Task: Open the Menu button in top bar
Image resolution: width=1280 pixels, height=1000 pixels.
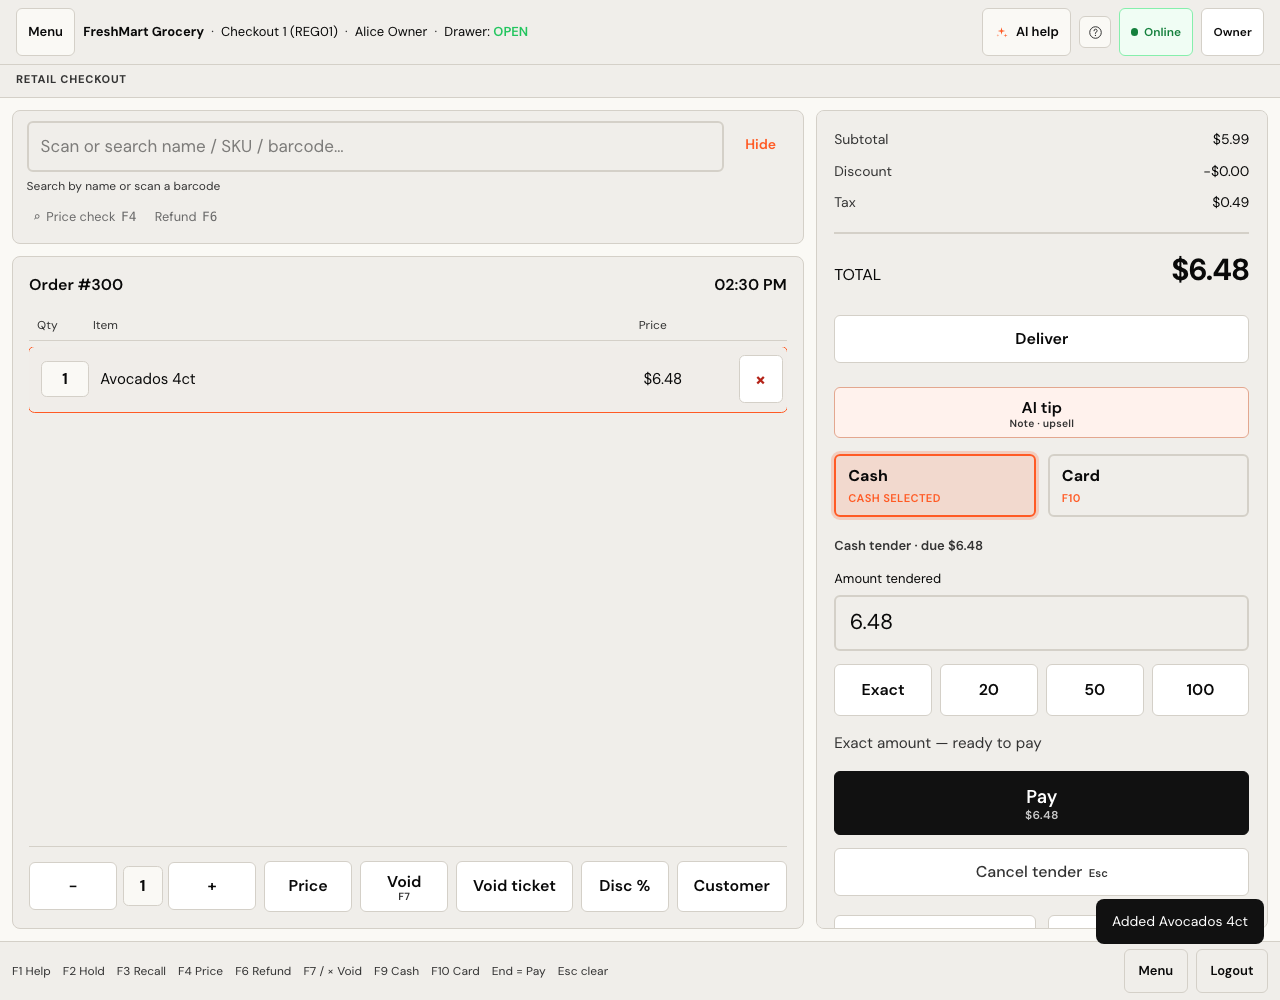Action: pyautogui.click(x=45, y=32)
